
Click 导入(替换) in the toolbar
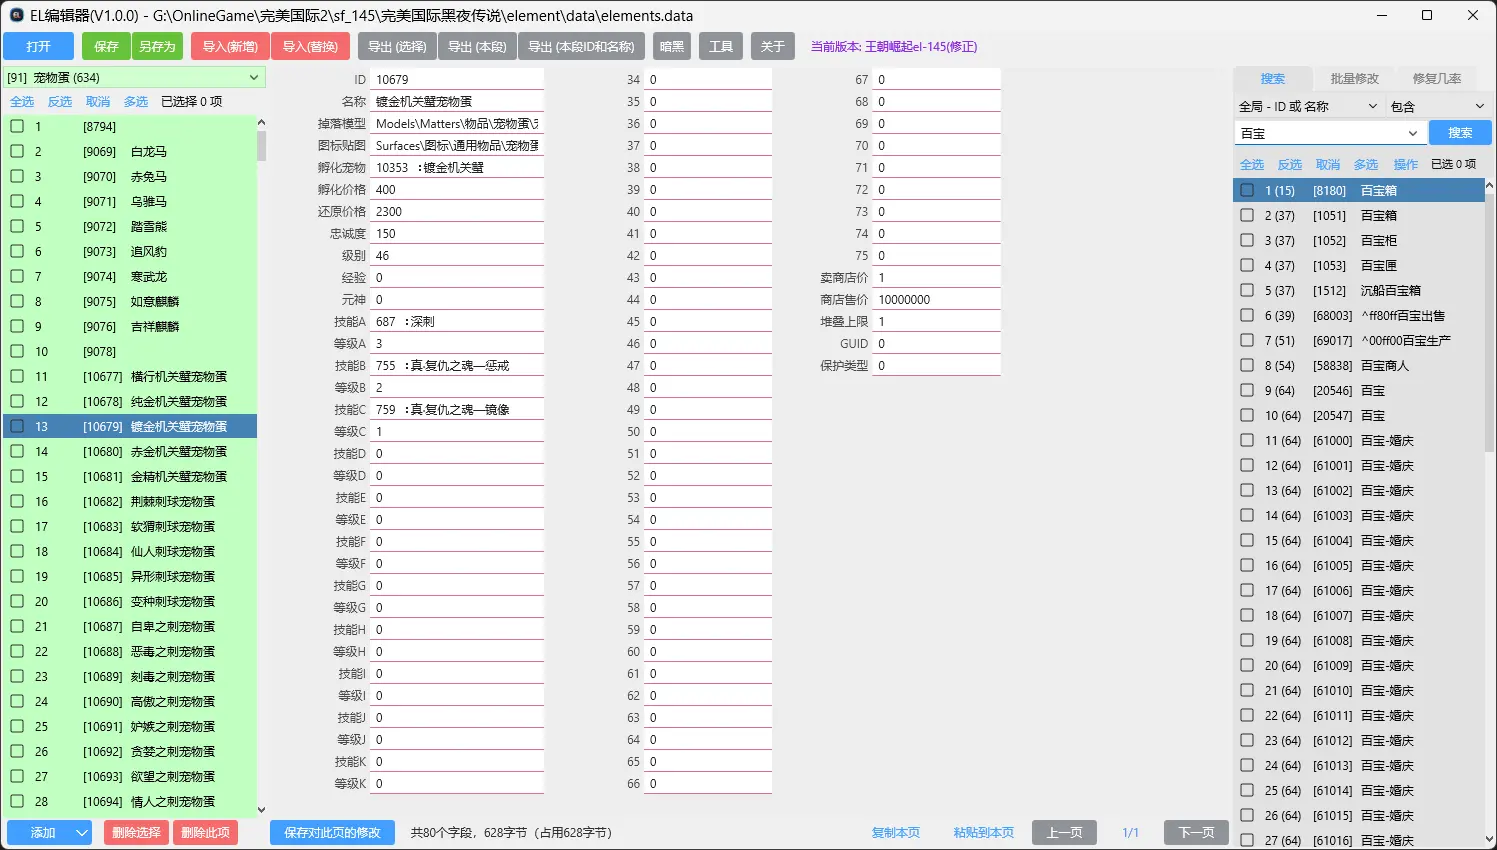click(x=310, y=46)
